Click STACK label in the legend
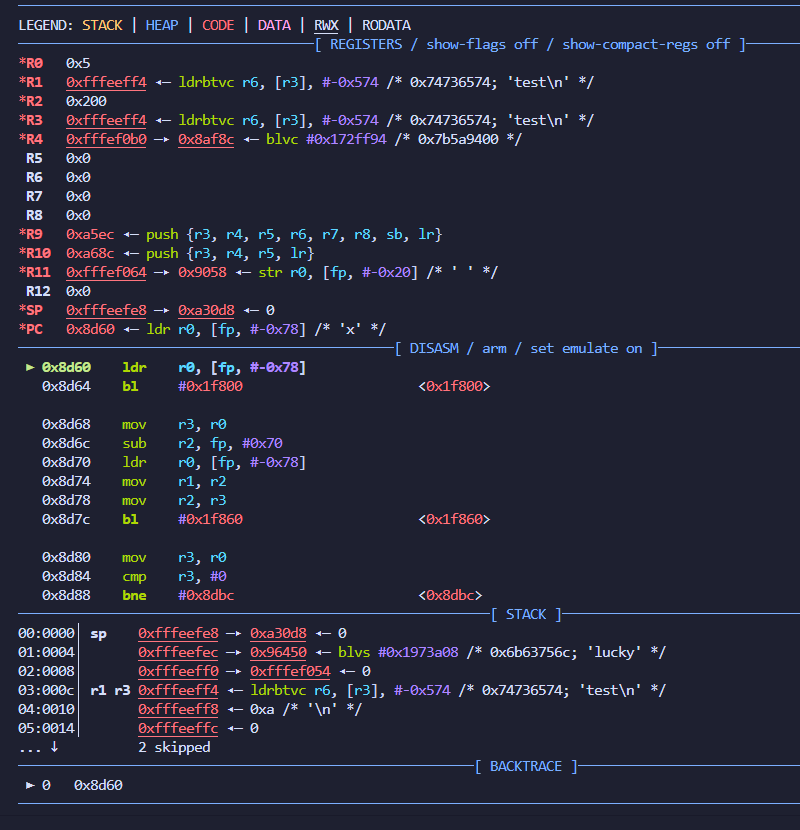This screenshot has width=800, height=830. pos(102,25)
